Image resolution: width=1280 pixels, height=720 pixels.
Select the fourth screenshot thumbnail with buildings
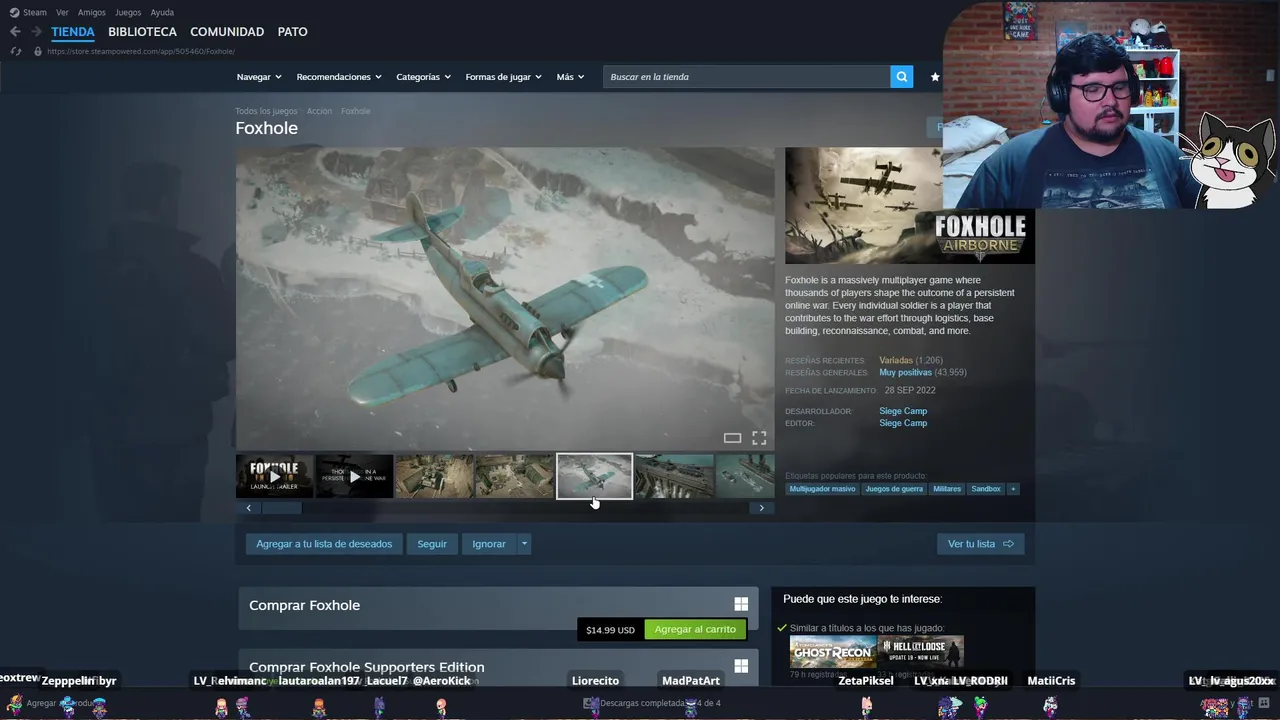[x=514, y=476]
